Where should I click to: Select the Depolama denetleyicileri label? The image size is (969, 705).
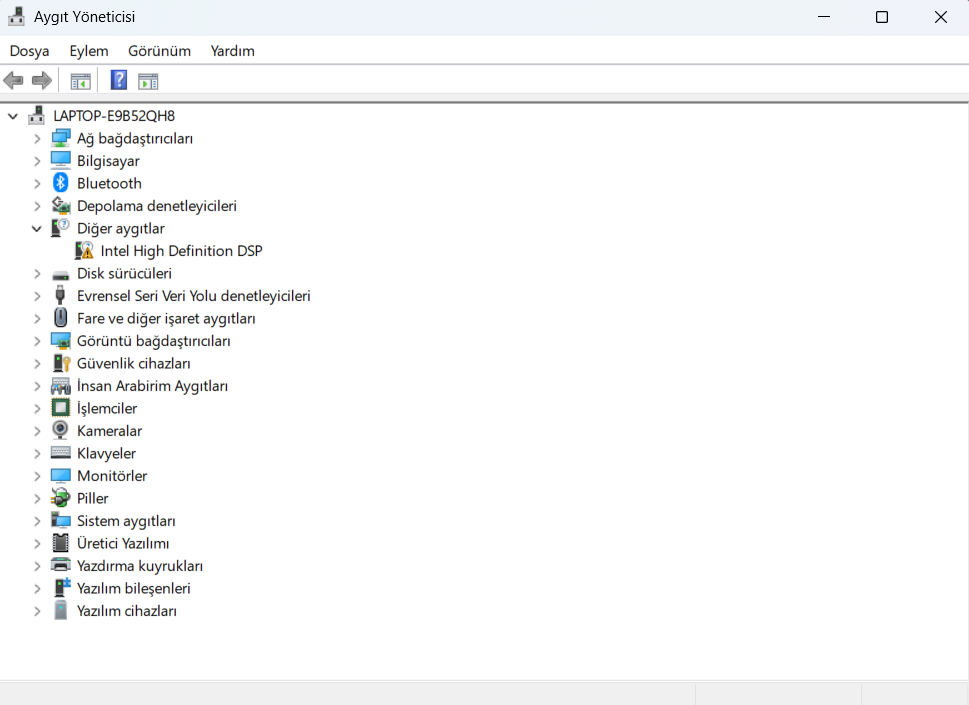(x=157, y=206)
